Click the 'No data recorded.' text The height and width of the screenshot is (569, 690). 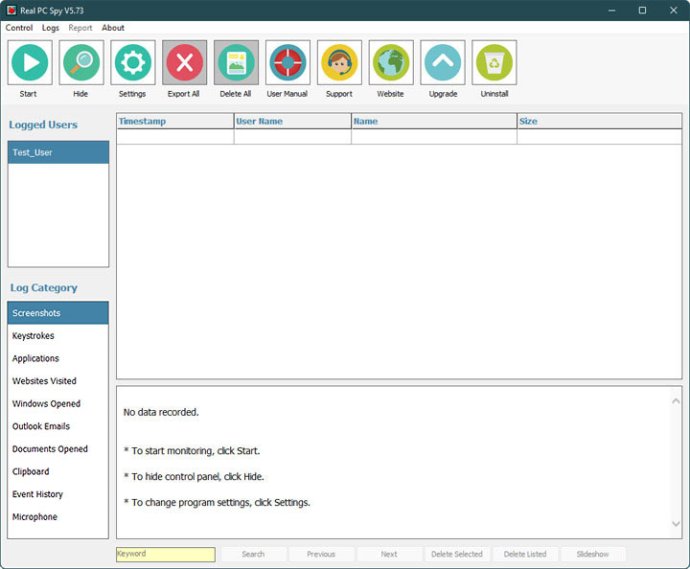(x=161, y=412)
